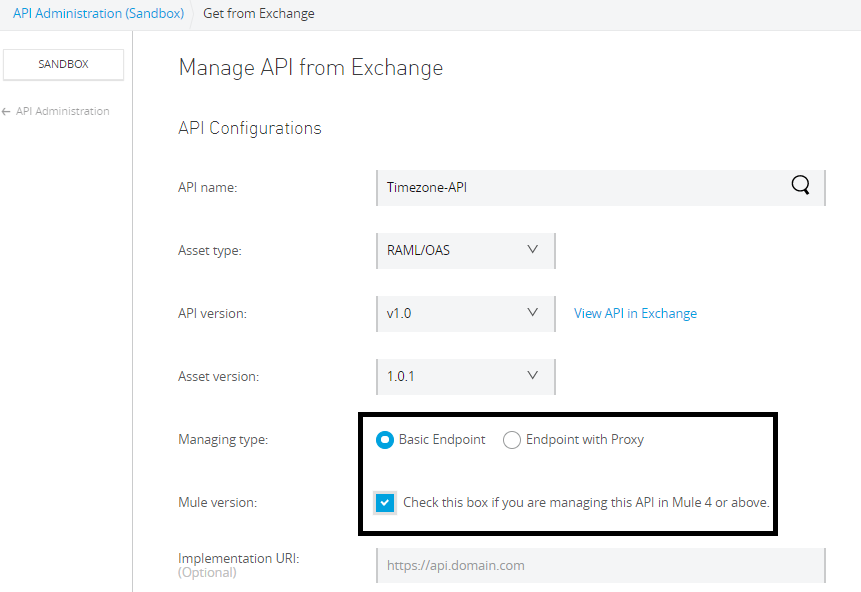Click the chevron arrow in API version field

[532, 313]
